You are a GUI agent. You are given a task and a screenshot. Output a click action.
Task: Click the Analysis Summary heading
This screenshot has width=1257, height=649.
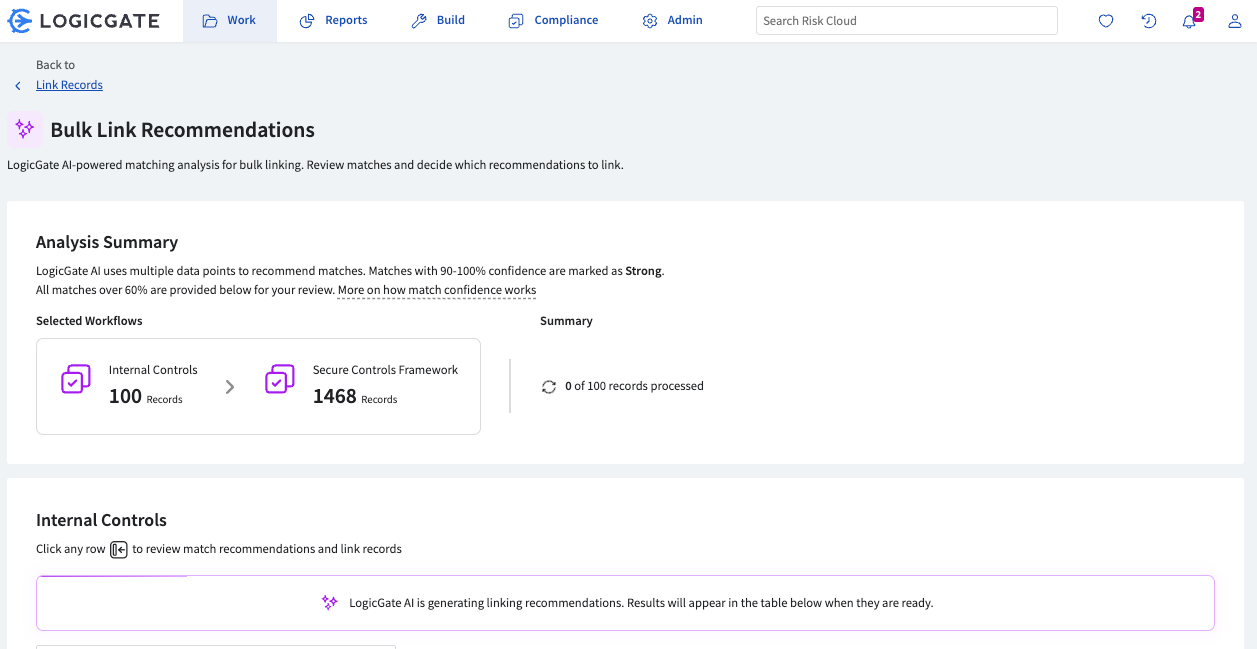click(x=107, y=242)
